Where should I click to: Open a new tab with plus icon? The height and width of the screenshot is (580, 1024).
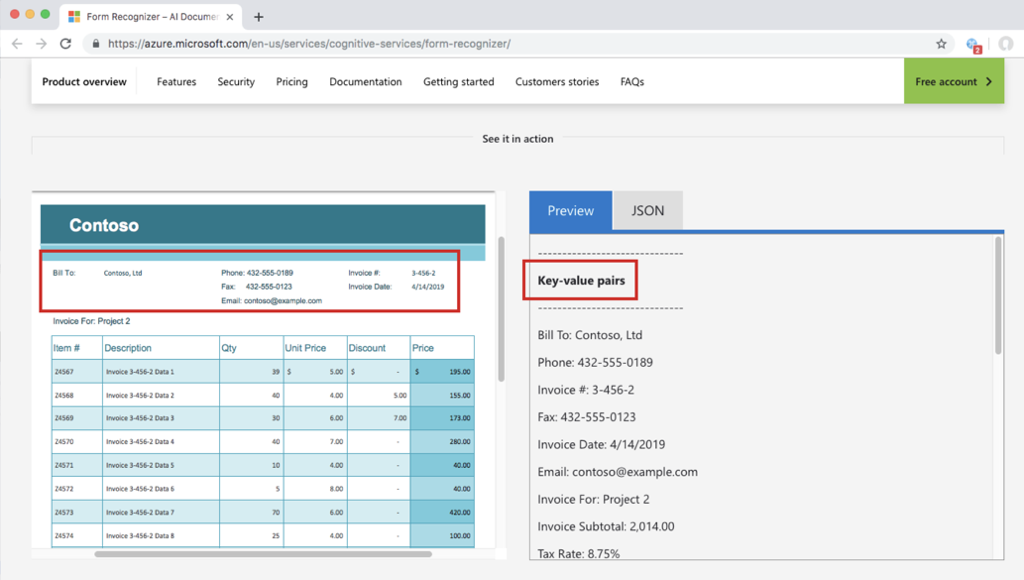259,17
